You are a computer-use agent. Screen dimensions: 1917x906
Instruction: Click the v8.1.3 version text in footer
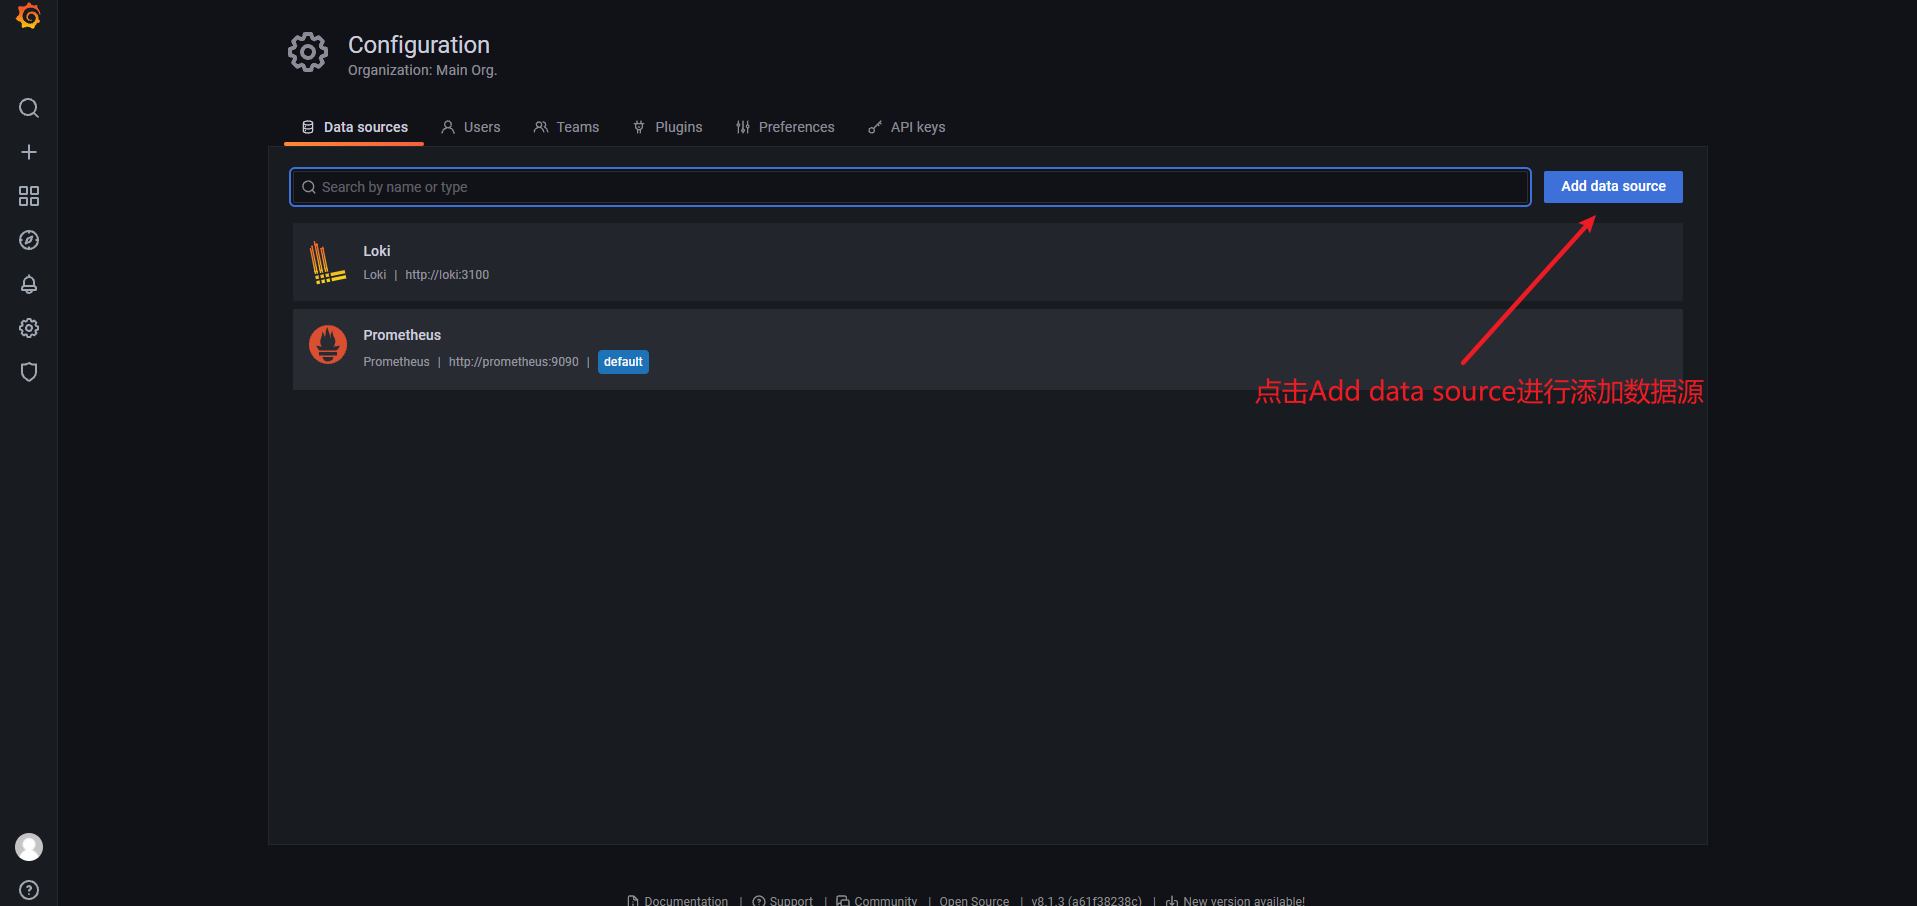[x=1086, y=901]
